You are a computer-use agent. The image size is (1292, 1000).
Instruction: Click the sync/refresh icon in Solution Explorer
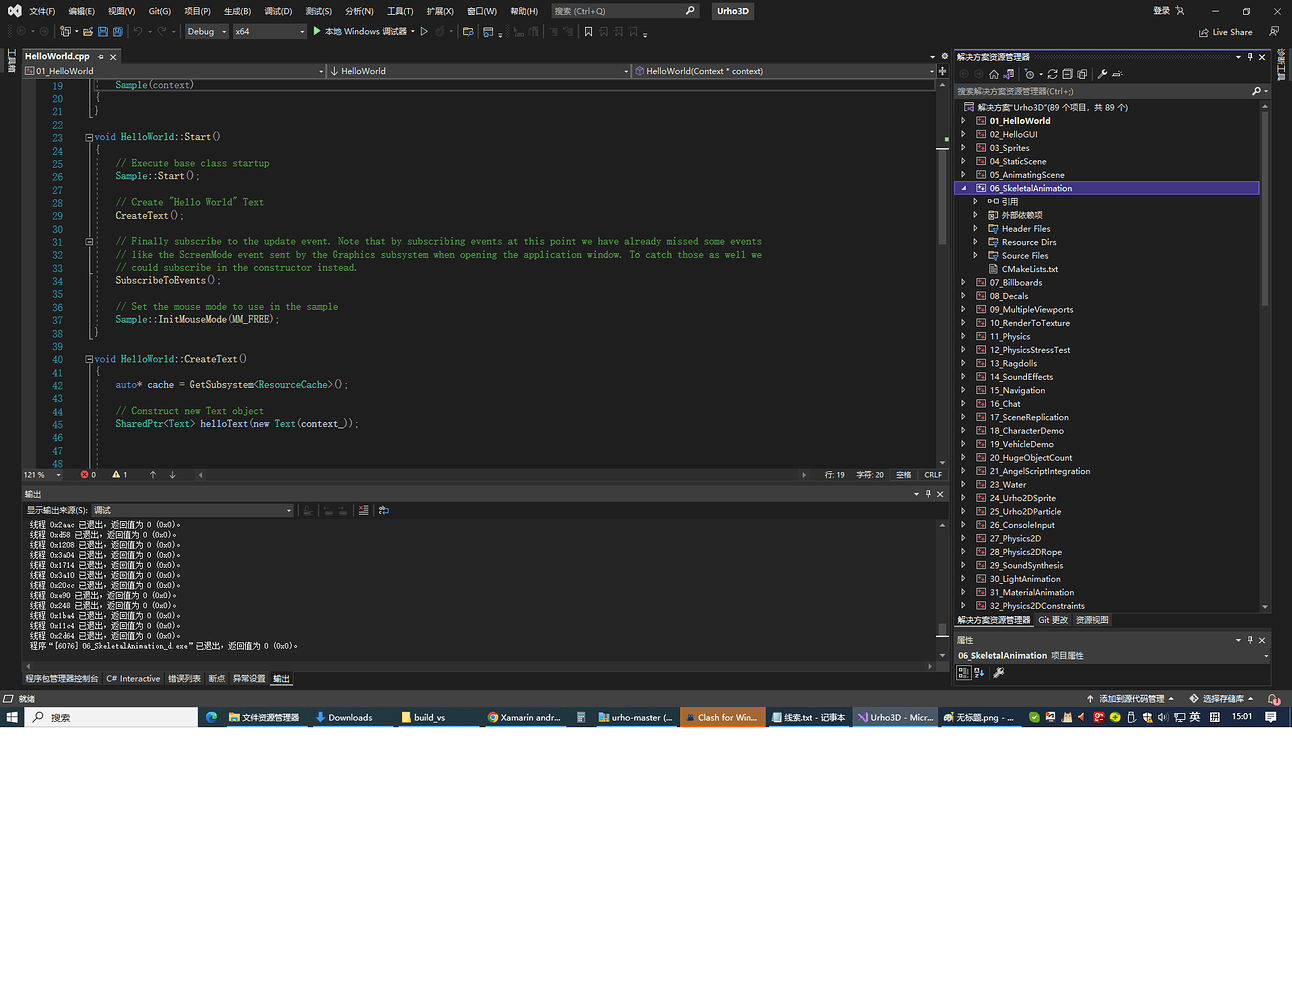[x=1052, y=74]
